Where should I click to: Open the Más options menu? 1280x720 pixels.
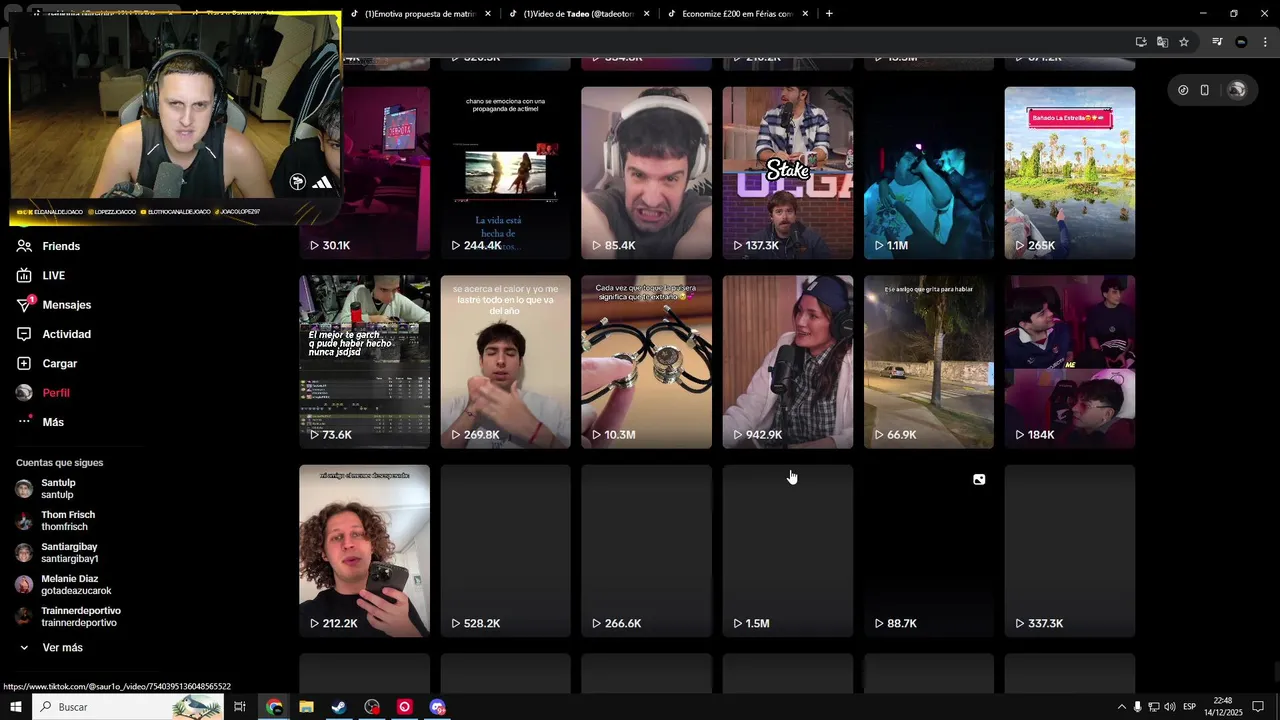(x=40, y=422)
